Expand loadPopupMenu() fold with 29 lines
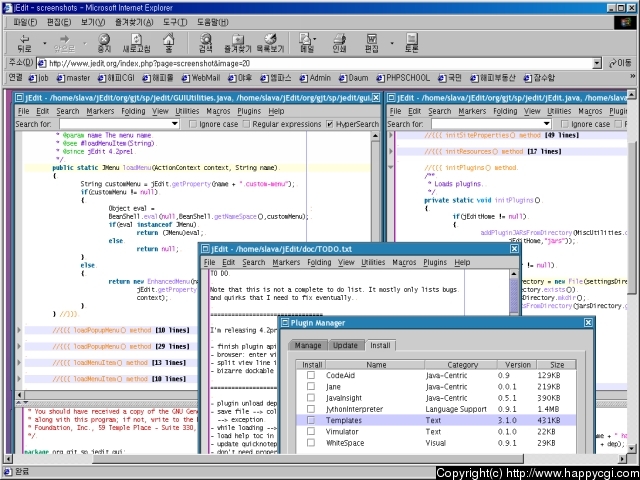This screenshot has height=480, width=640. tap(19, 347)
